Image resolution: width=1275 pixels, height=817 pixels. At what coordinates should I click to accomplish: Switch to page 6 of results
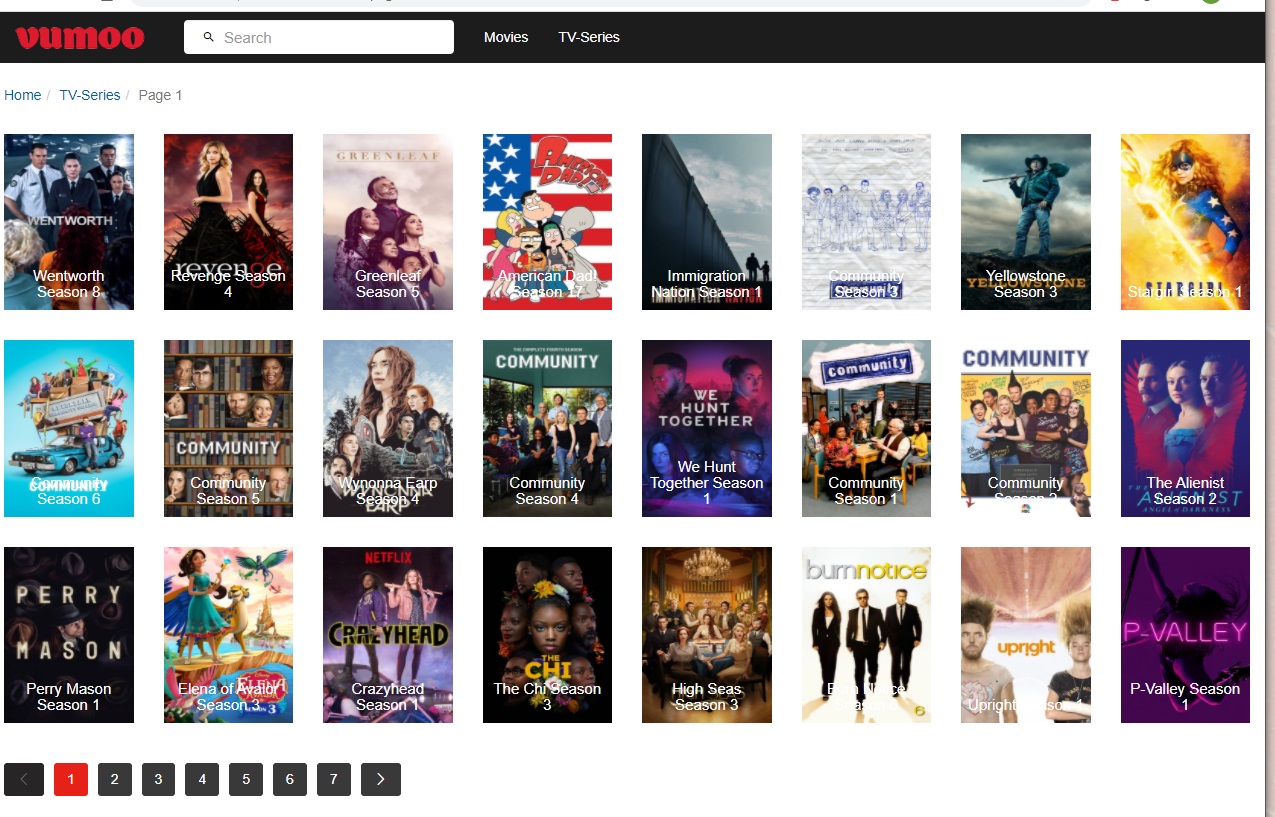point(290,780)
